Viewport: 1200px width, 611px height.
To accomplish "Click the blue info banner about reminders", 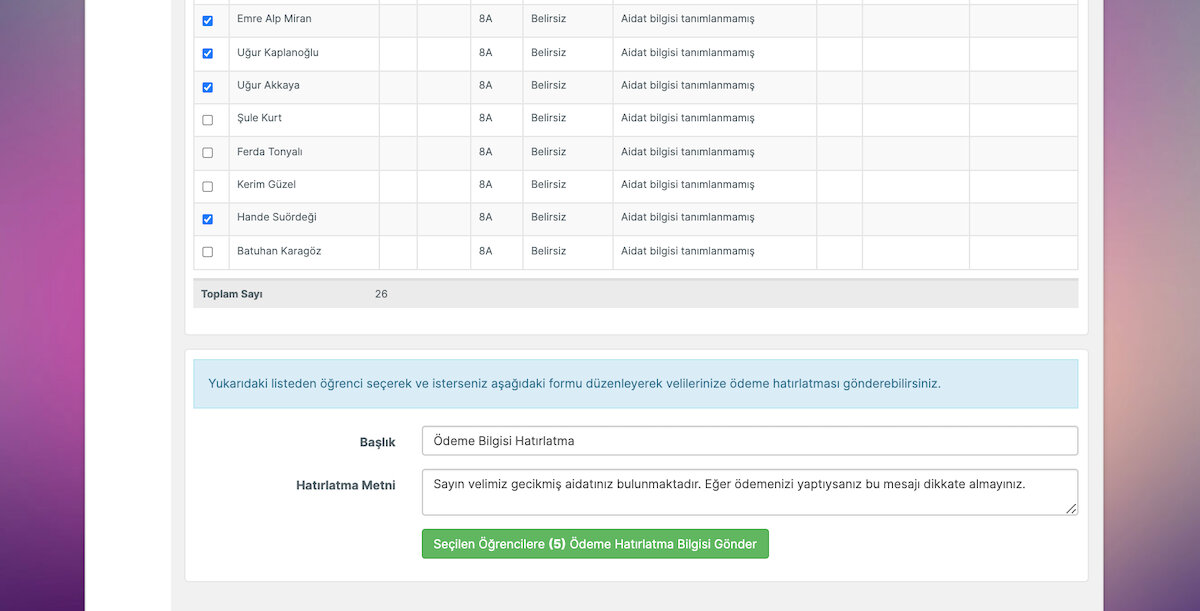I will [636, 384].
